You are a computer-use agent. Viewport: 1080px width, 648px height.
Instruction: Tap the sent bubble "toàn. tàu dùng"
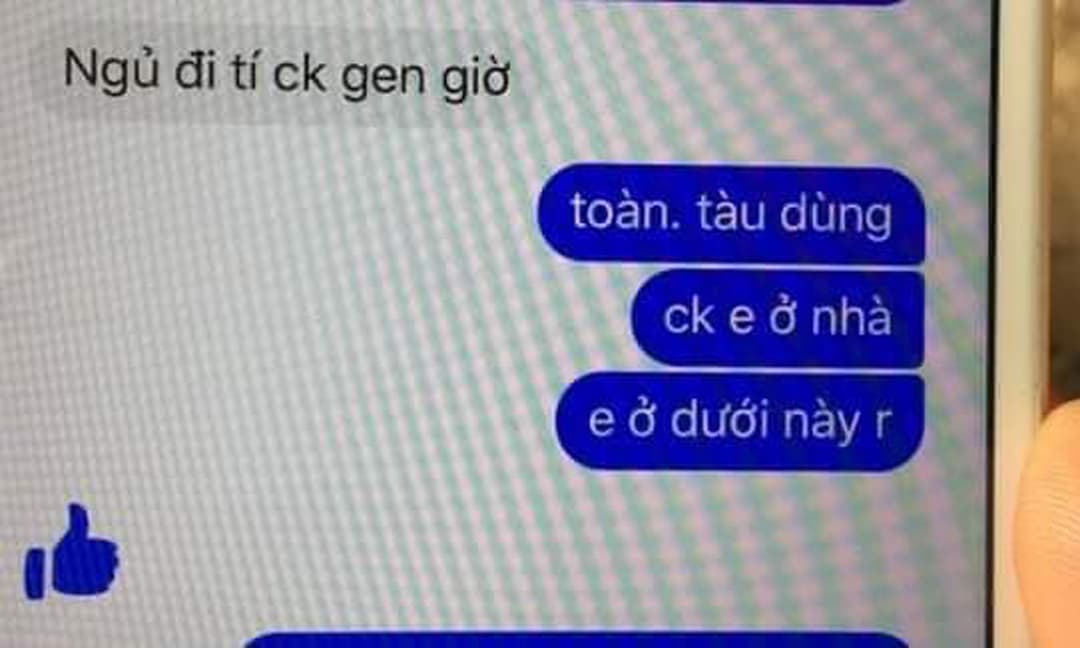(x=731, y=214)
